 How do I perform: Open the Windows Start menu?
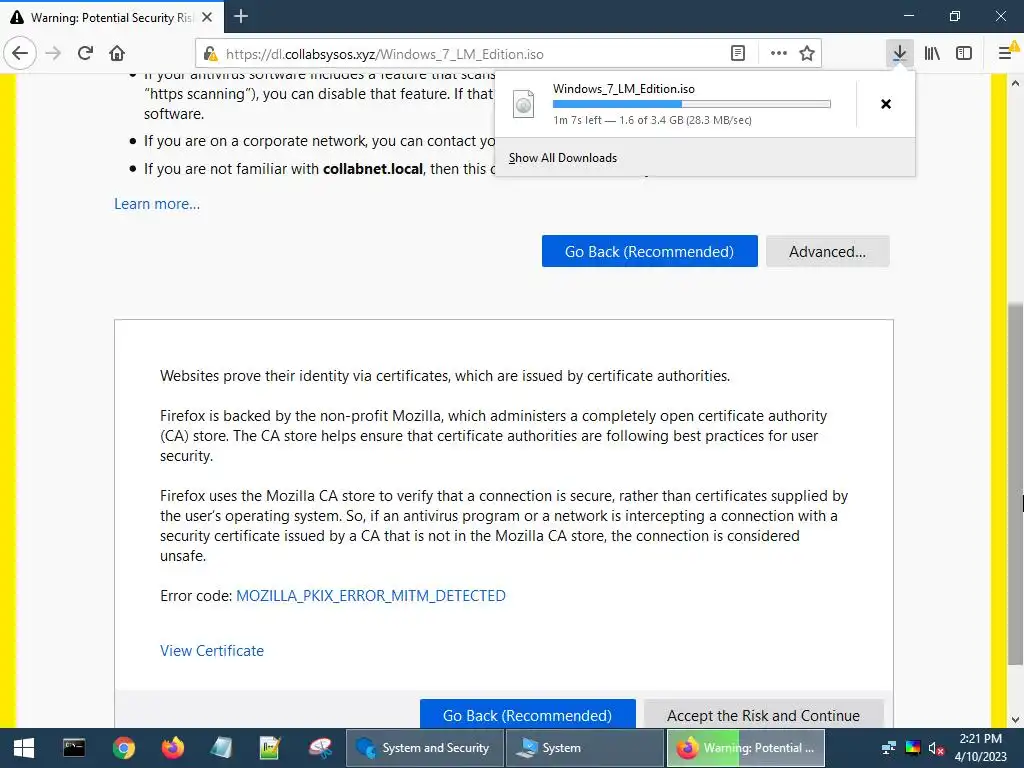(x=24, y=748)
